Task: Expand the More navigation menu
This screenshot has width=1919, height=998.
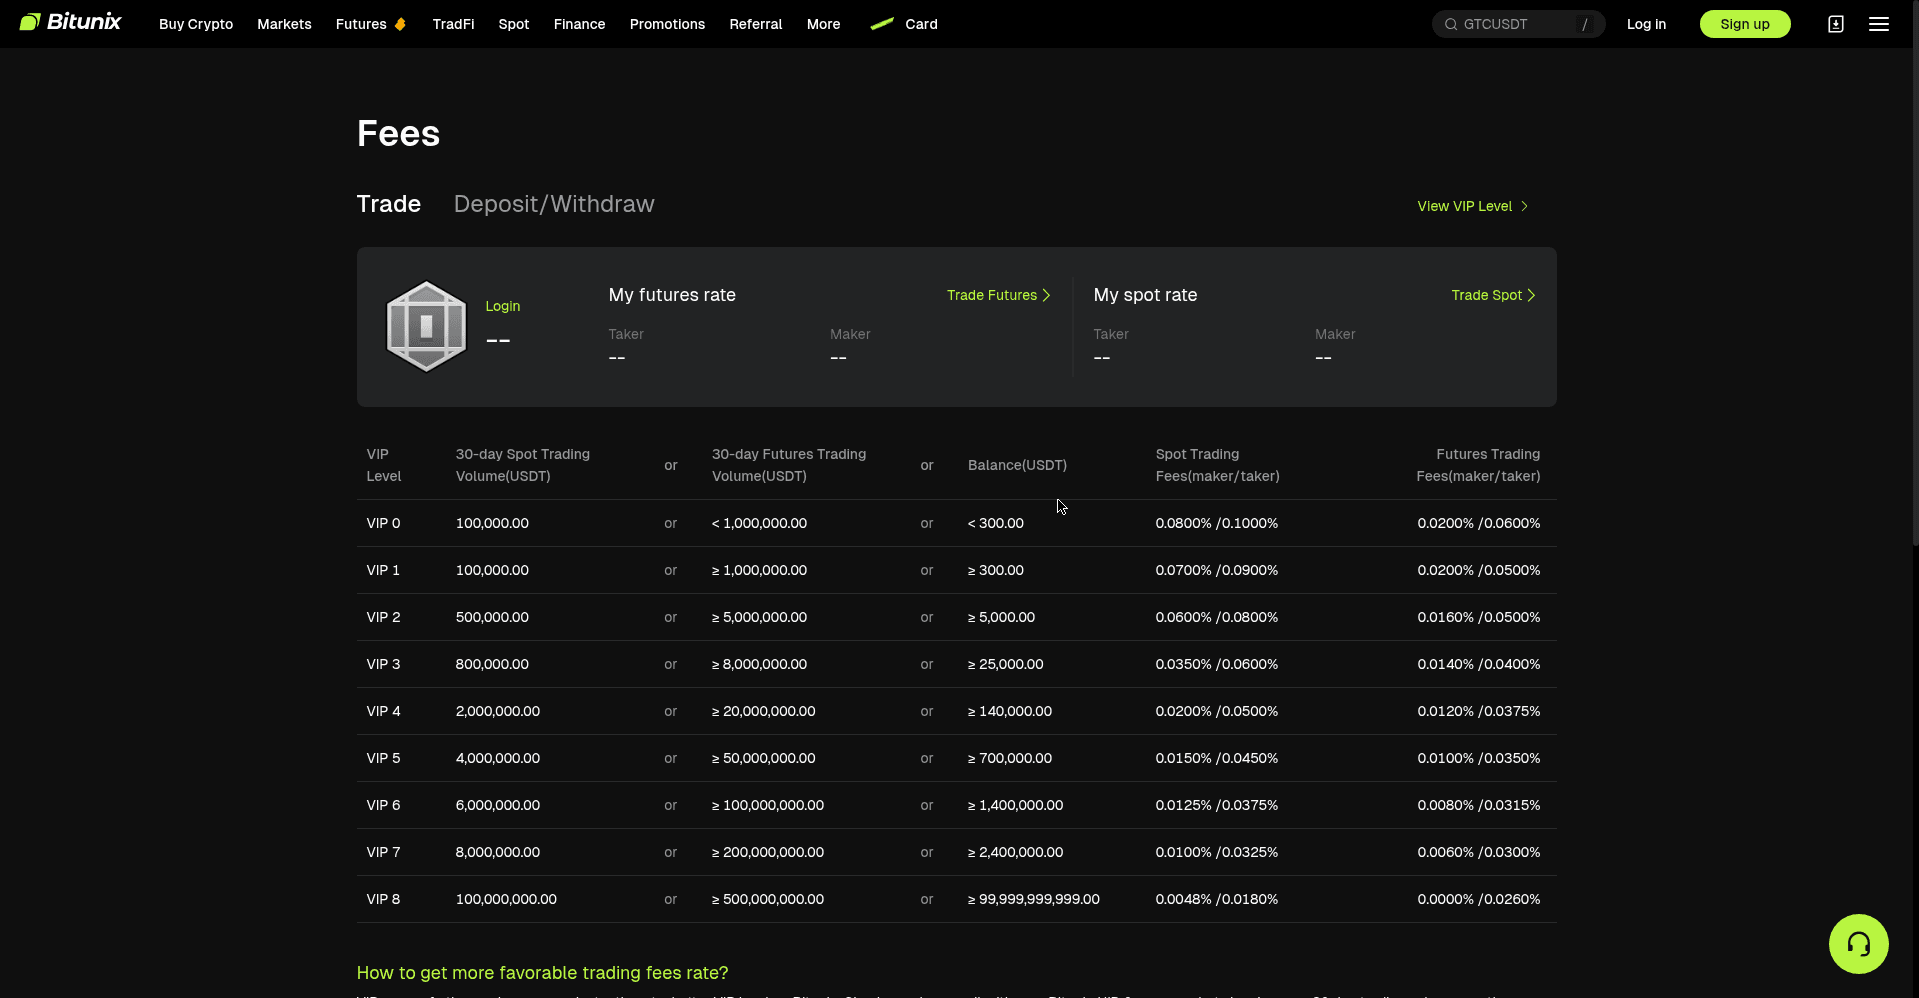Action: pos(823,24)
